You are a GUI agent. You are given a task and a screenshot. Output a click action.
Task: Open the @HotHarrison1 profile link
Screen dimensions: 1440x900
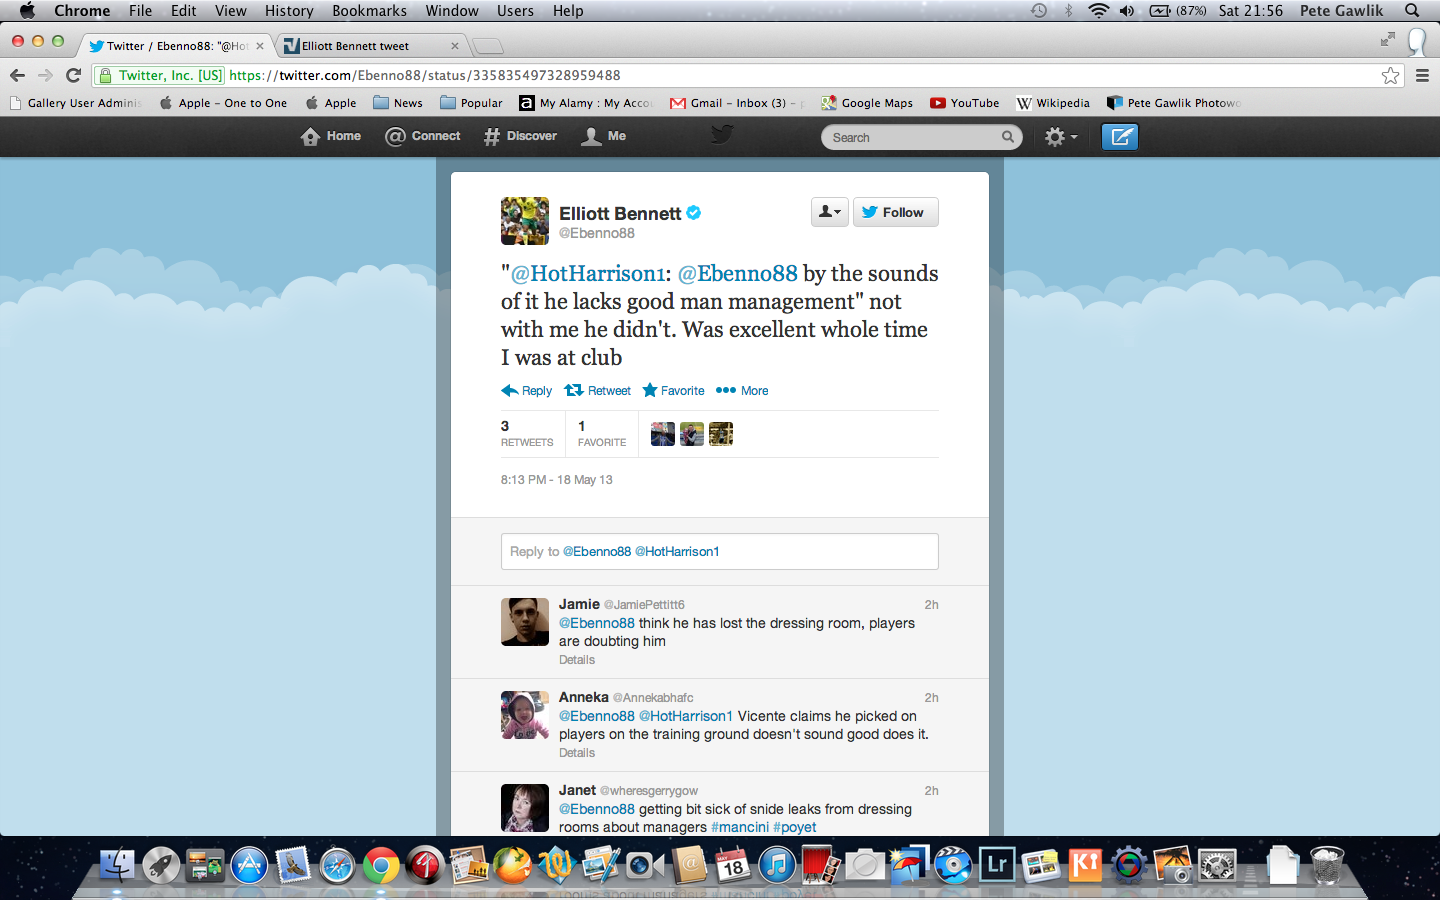click(x=588, y=273)
